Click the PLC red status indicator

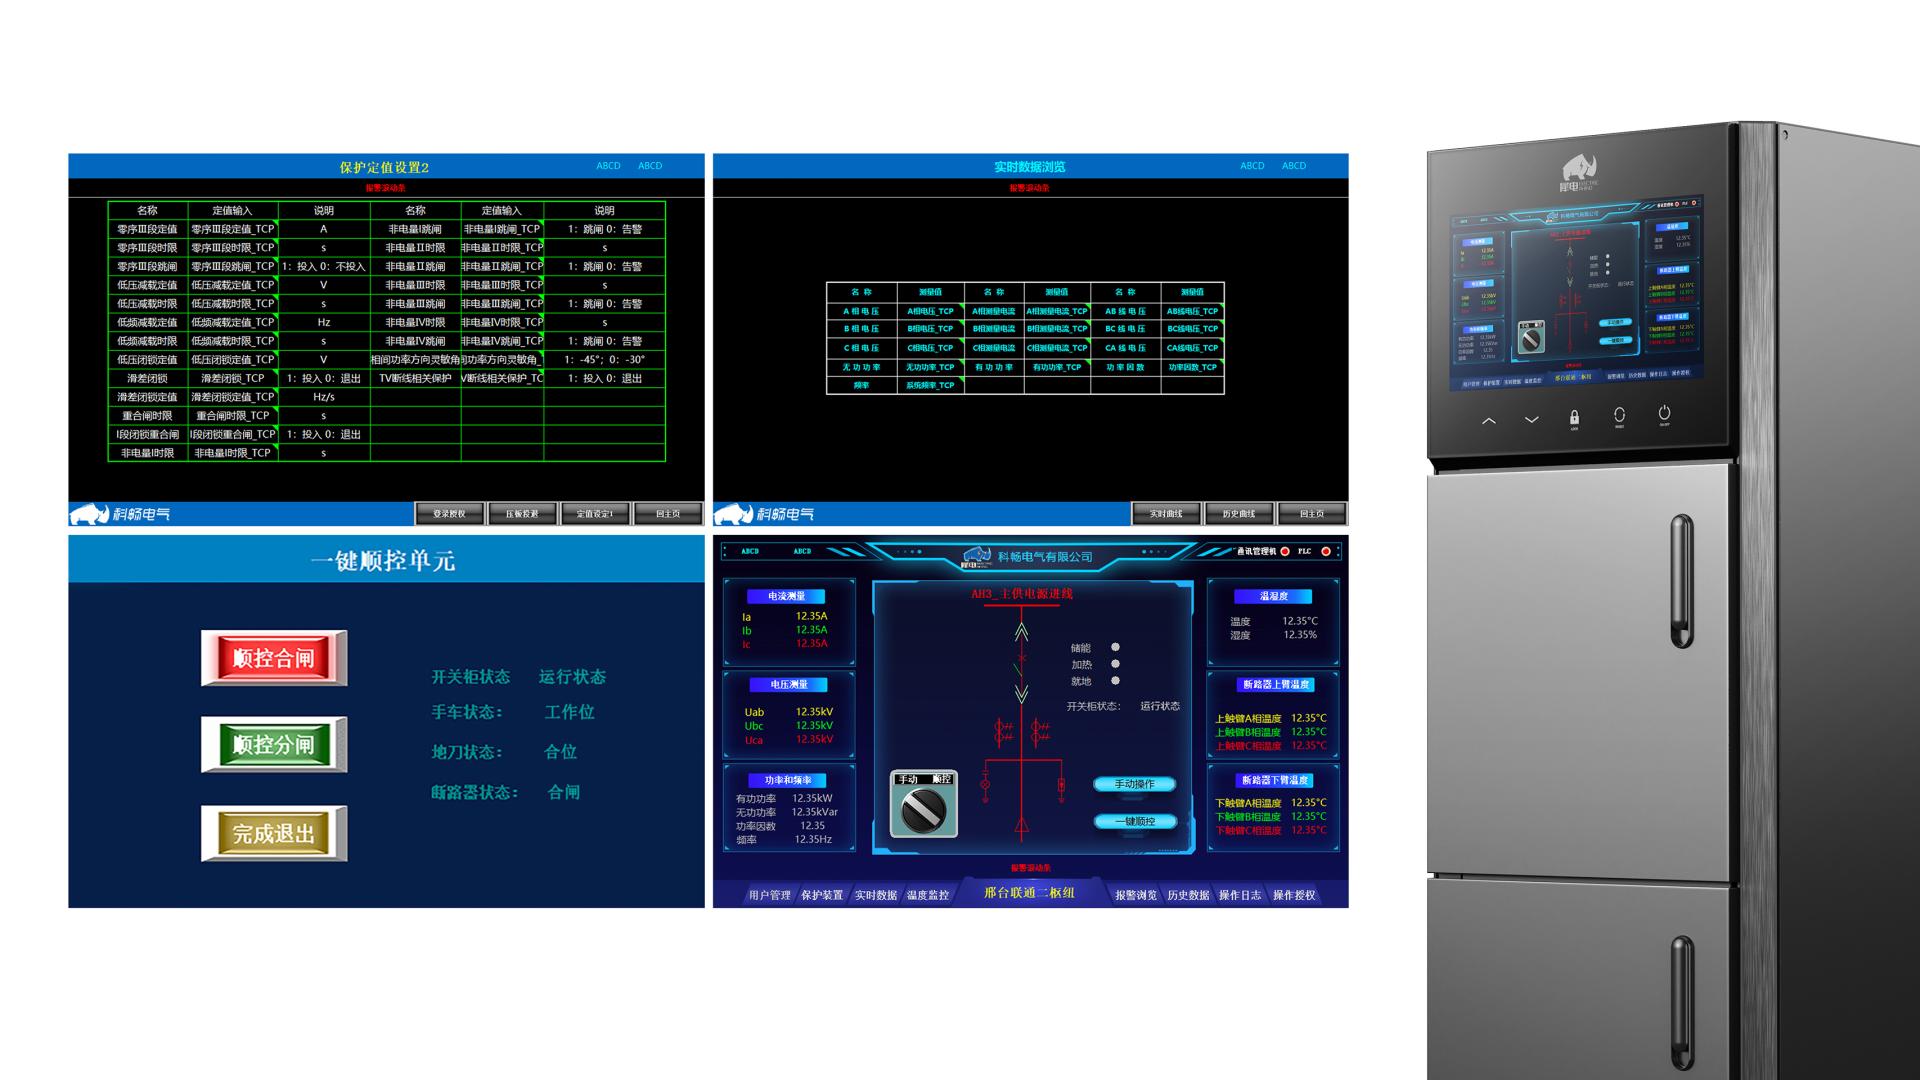[1326, 551]
